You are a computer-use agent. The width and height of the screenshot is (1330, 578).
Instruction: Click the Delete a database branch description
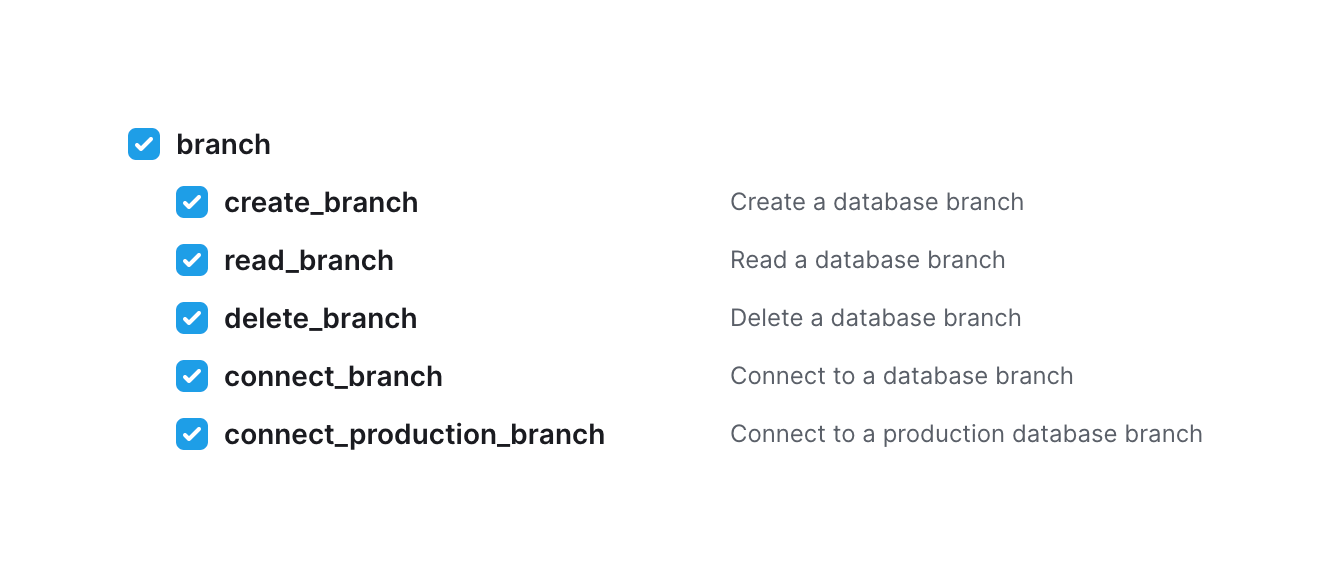pos(875,318)
